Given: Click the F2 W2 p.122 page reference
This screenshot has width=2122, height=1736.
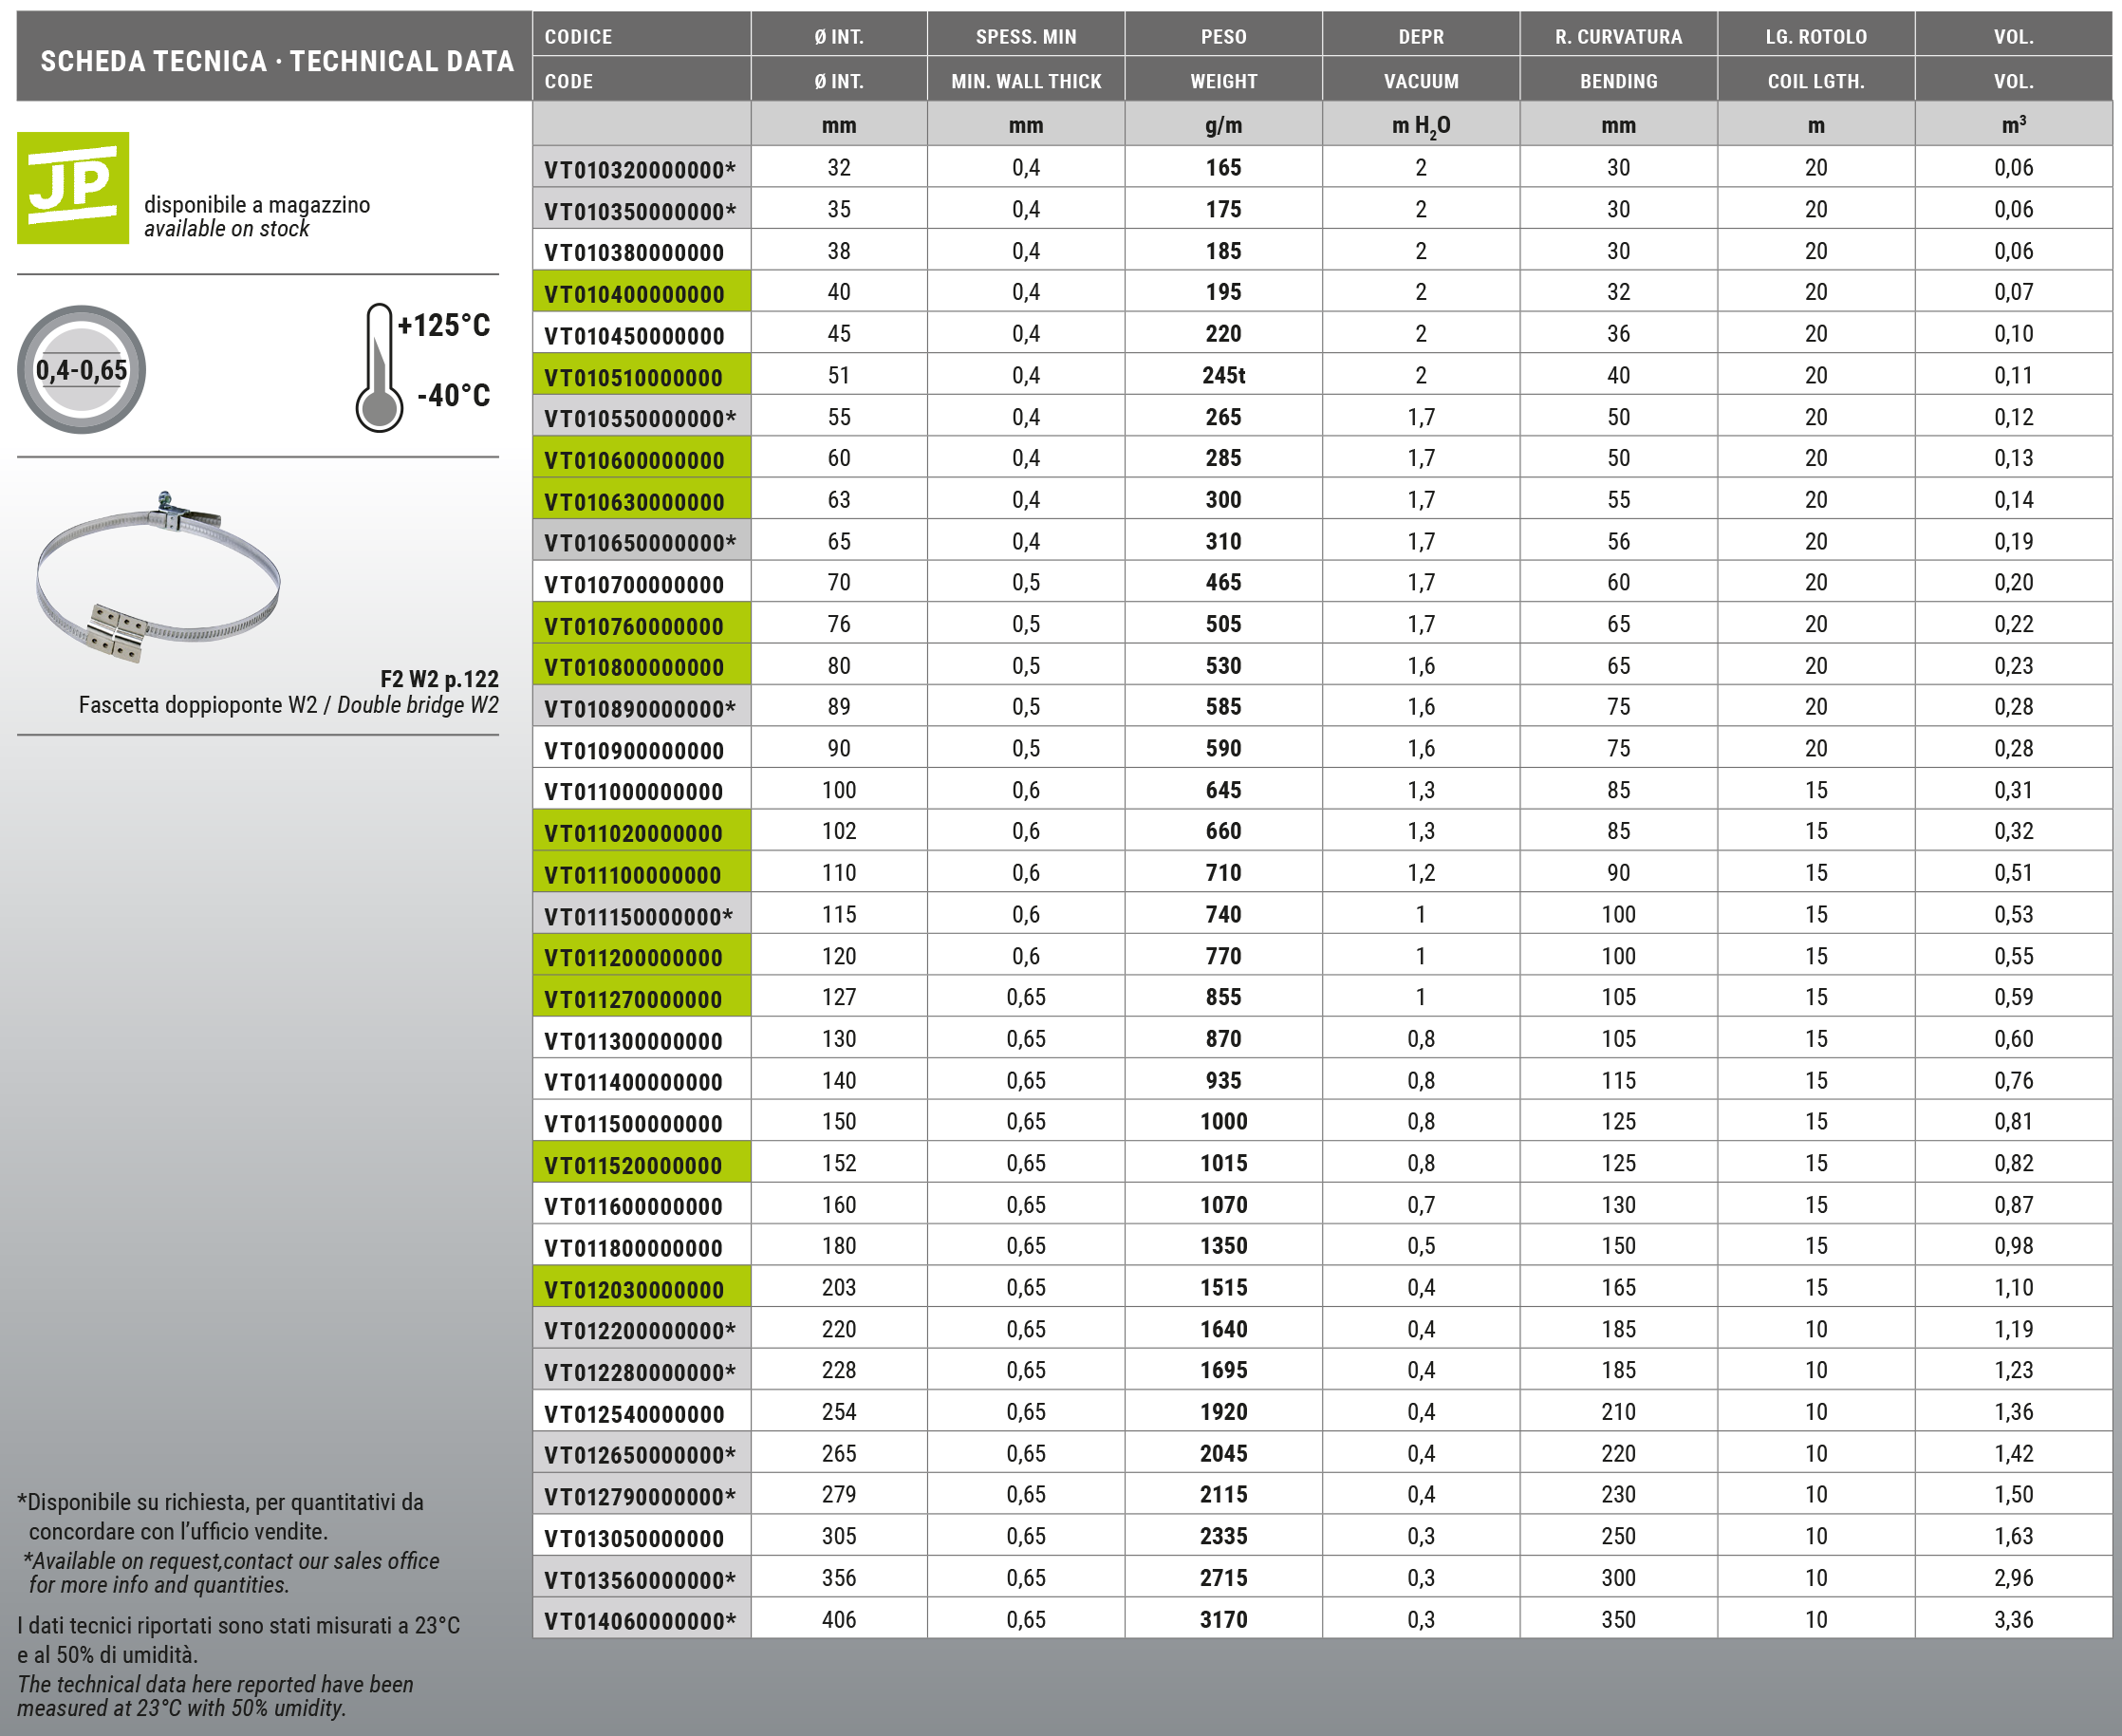Looking at the screenshot, I should click(439, 679).
